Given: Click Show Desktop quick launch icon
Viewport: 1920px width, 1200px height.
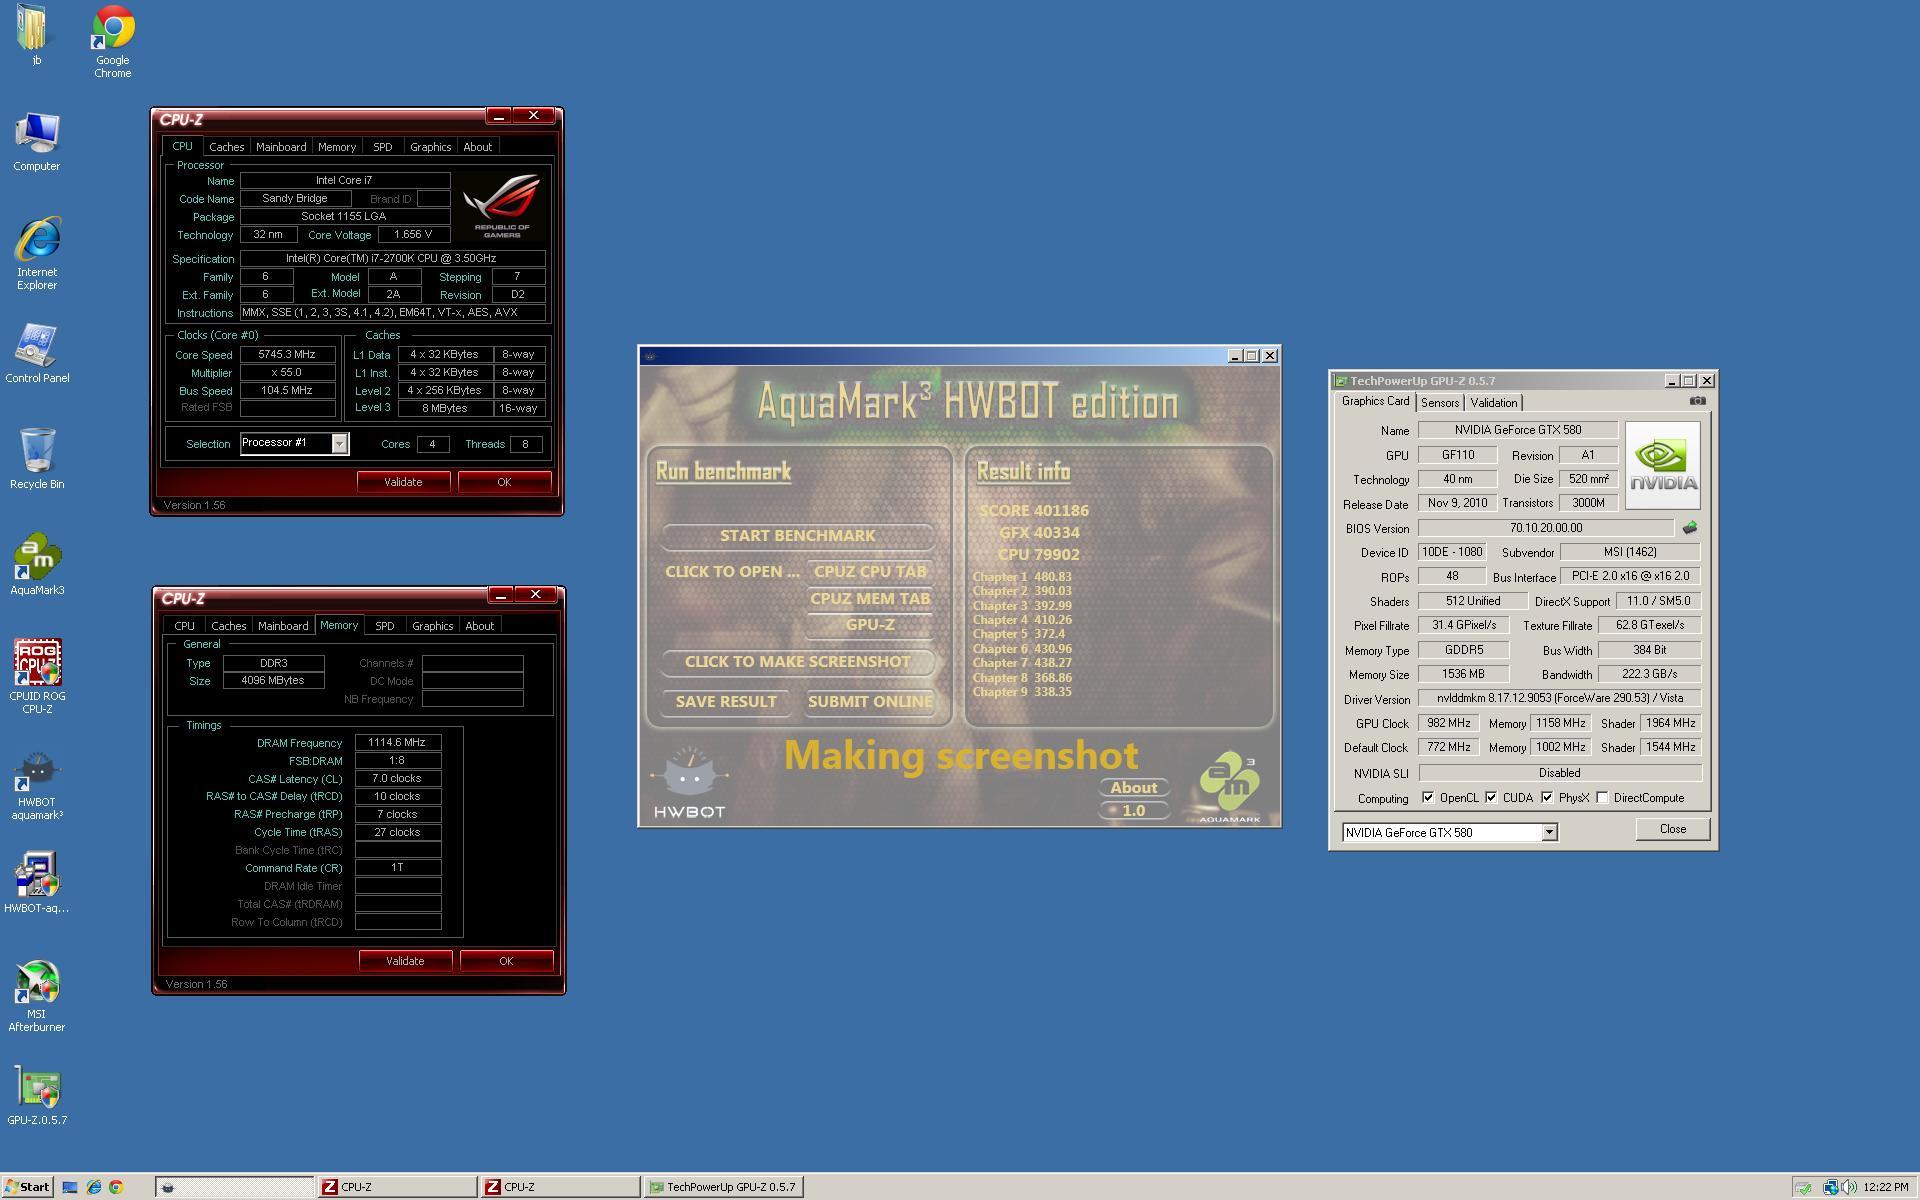Looking at the screenshot, I should pyautogui.click(x=70, y=1187).
